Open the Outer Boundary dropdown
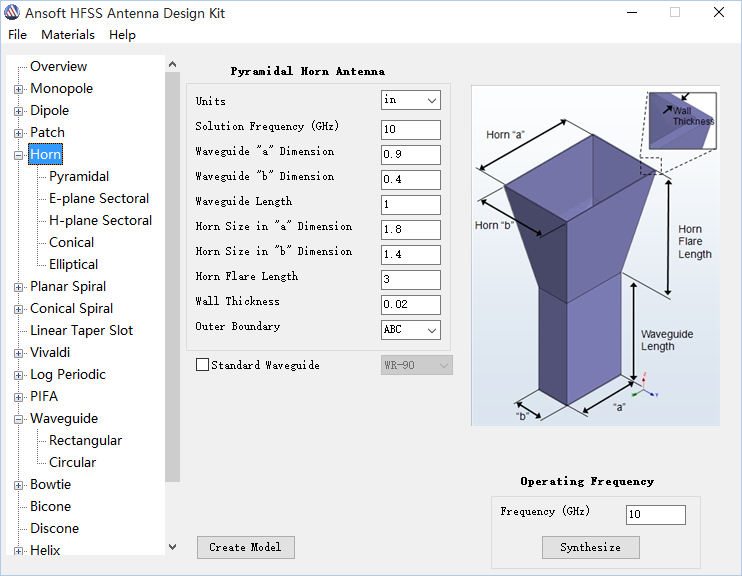742x576 pixels. click(411, 330)
